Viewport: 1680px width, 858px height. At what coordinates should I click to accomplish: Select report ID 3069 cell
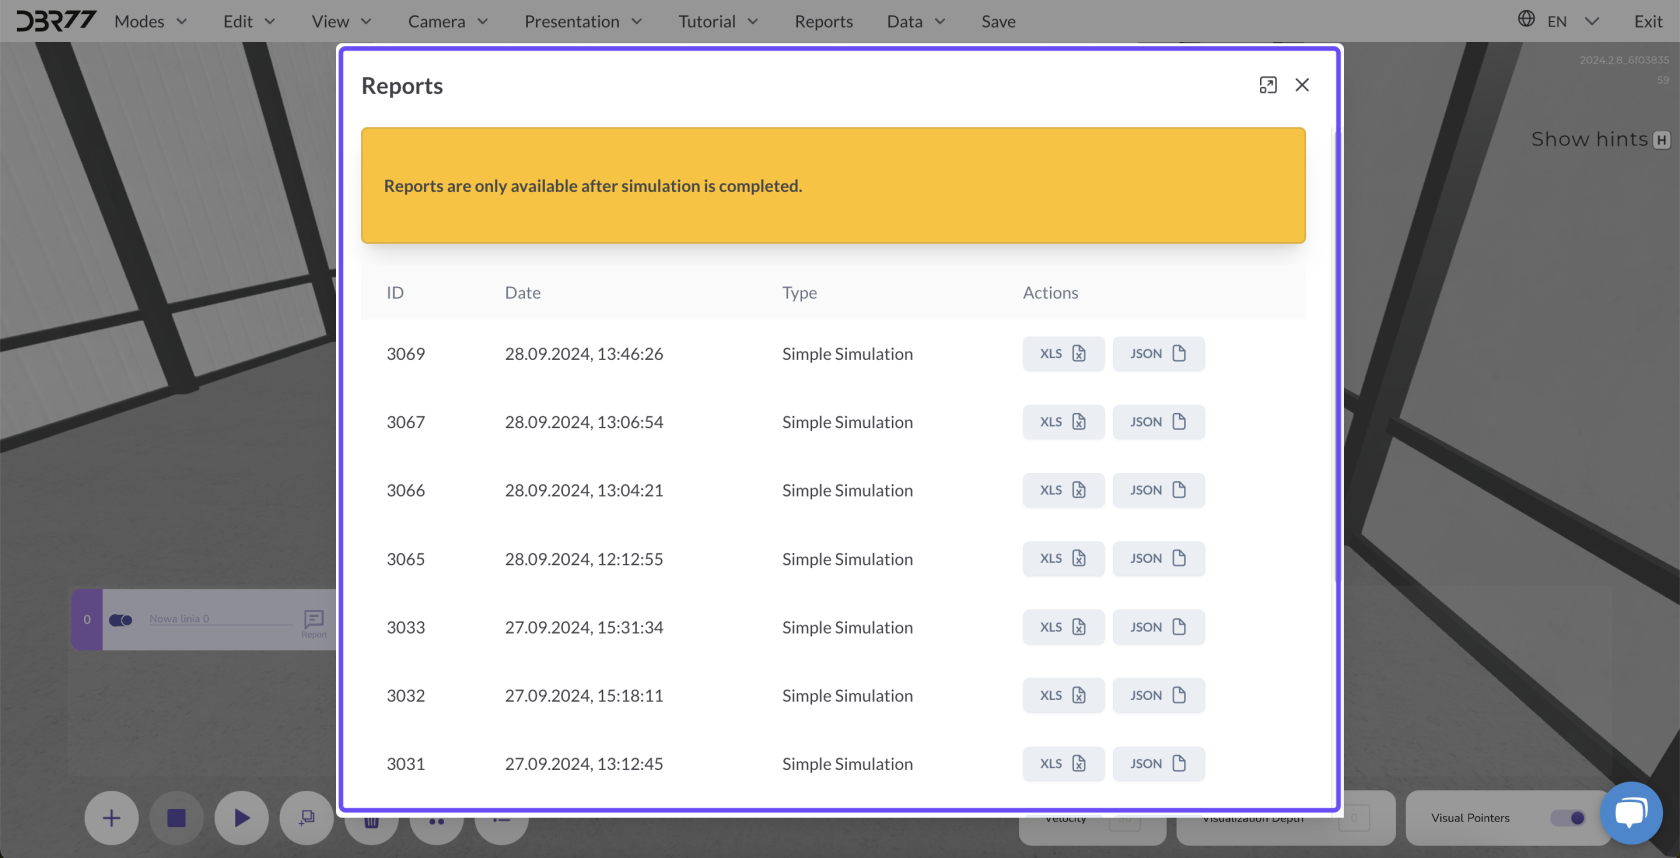click(x=406, y=354)
